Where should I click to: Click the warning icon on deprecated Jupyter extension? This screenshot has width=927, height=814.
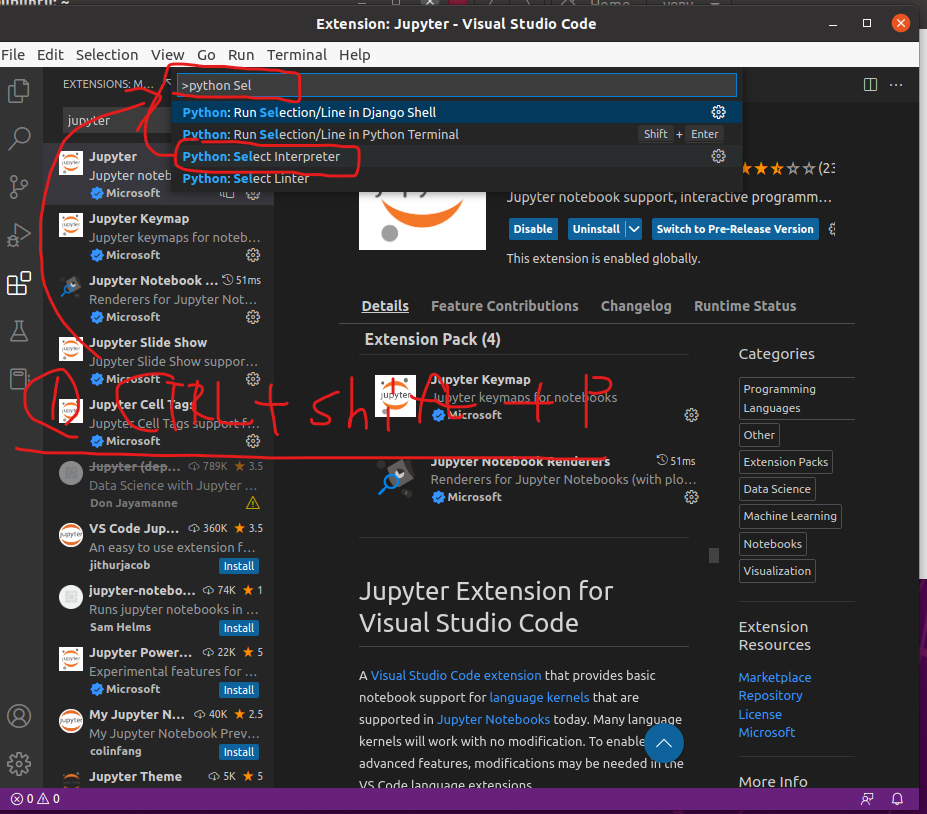pyautogui.click(x=253, y=503)
